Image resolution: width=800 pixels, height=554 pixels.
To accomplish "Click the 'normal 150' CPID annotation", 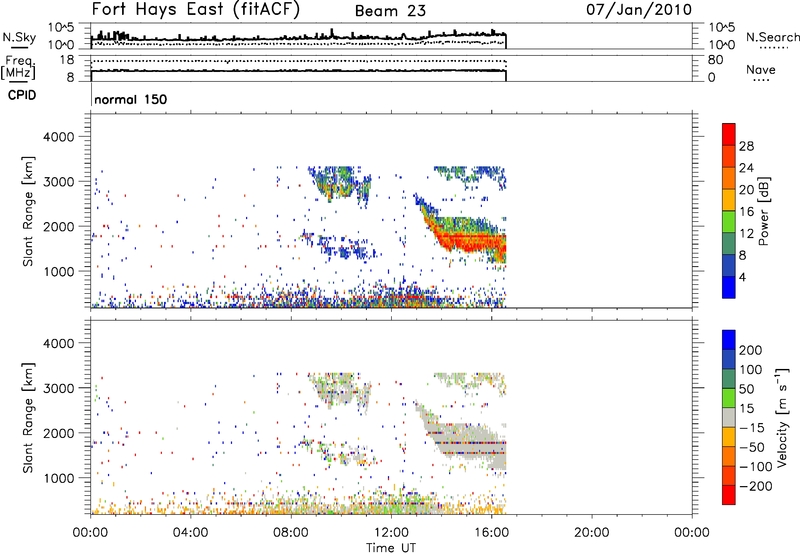I will point(131,99).
